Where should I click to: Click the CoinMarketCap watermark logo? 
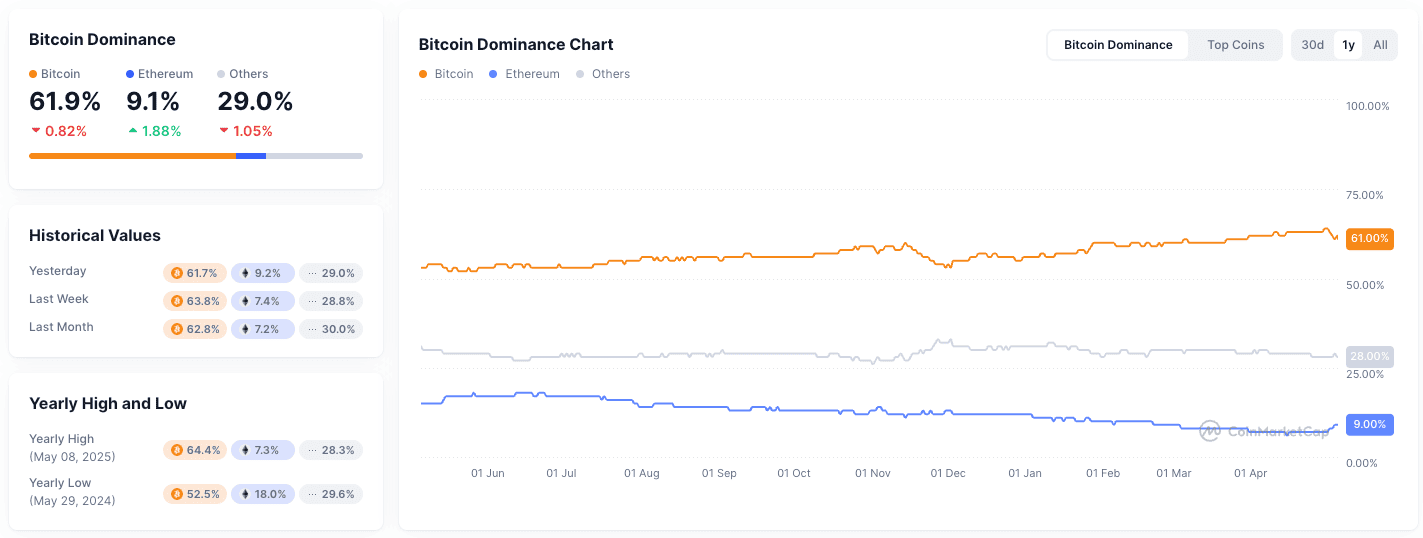point(1210,431)
